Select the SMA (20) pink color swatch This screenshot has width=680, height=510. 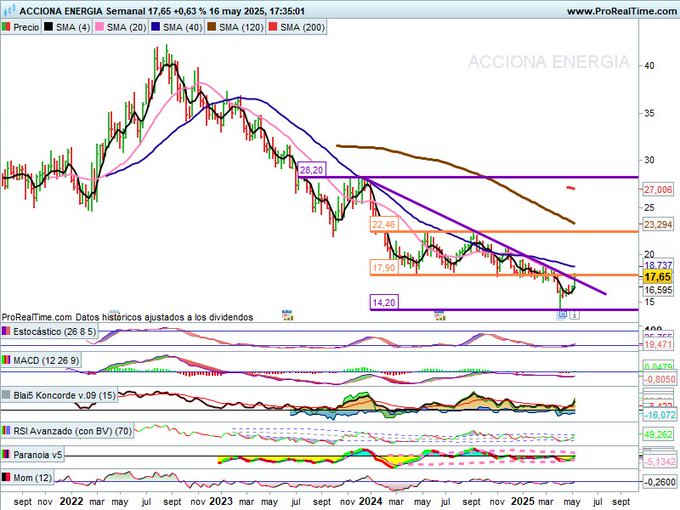tap(100, 27)
